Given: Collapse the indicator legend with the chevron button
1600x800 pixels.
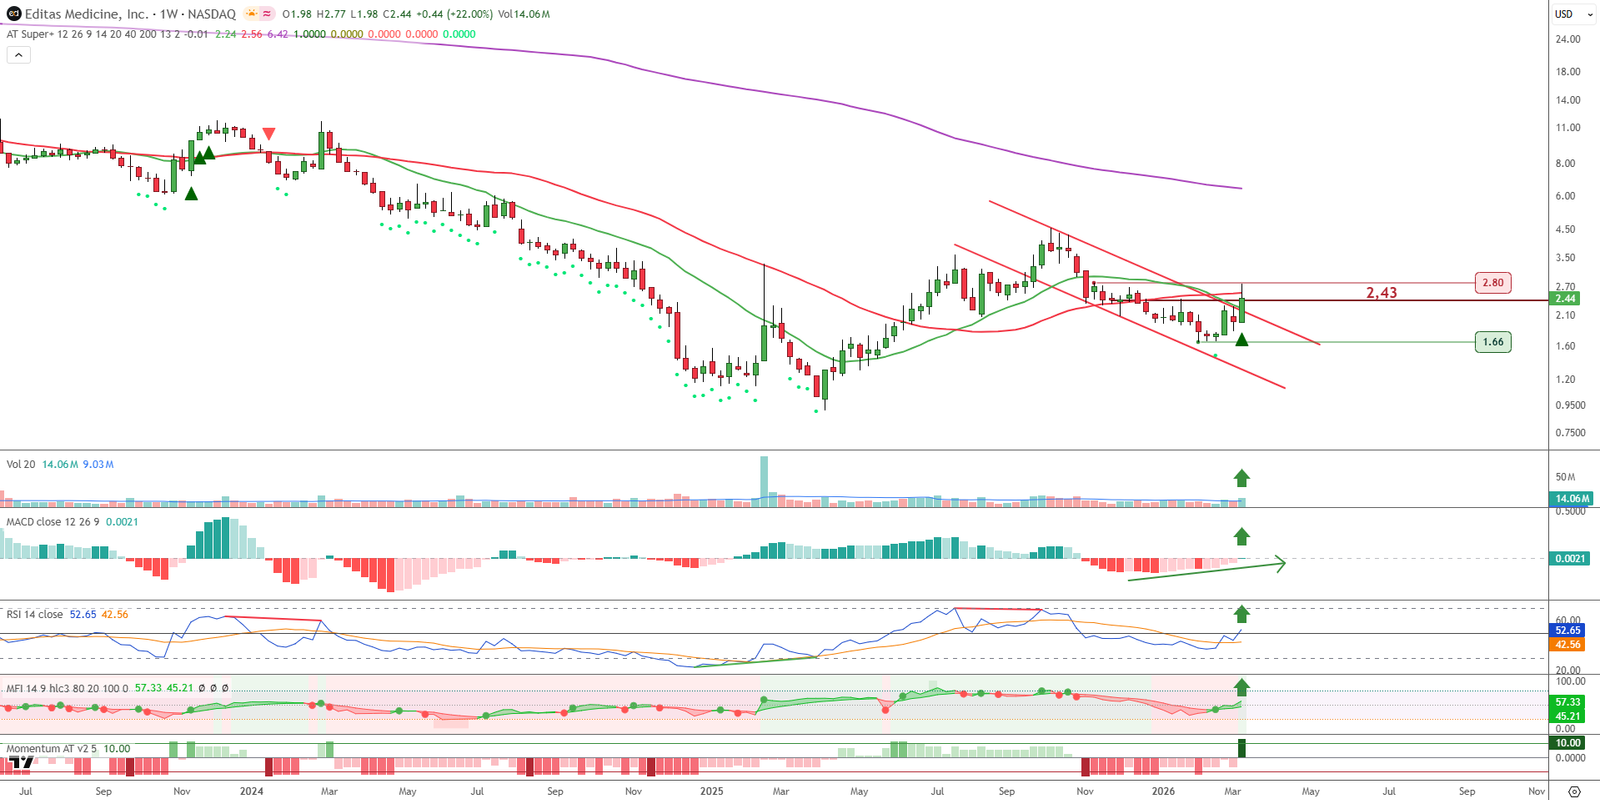Looking at the screenshot, I should 18,55.
